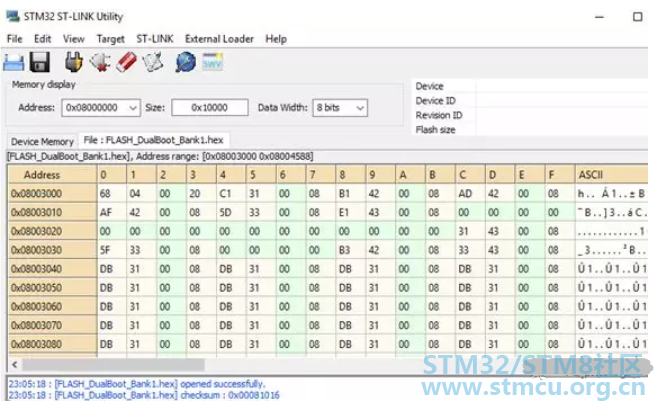Open the SWV viewer icon
The height and width of the screenshot is (410, 654).
click(x=212, y=62)
